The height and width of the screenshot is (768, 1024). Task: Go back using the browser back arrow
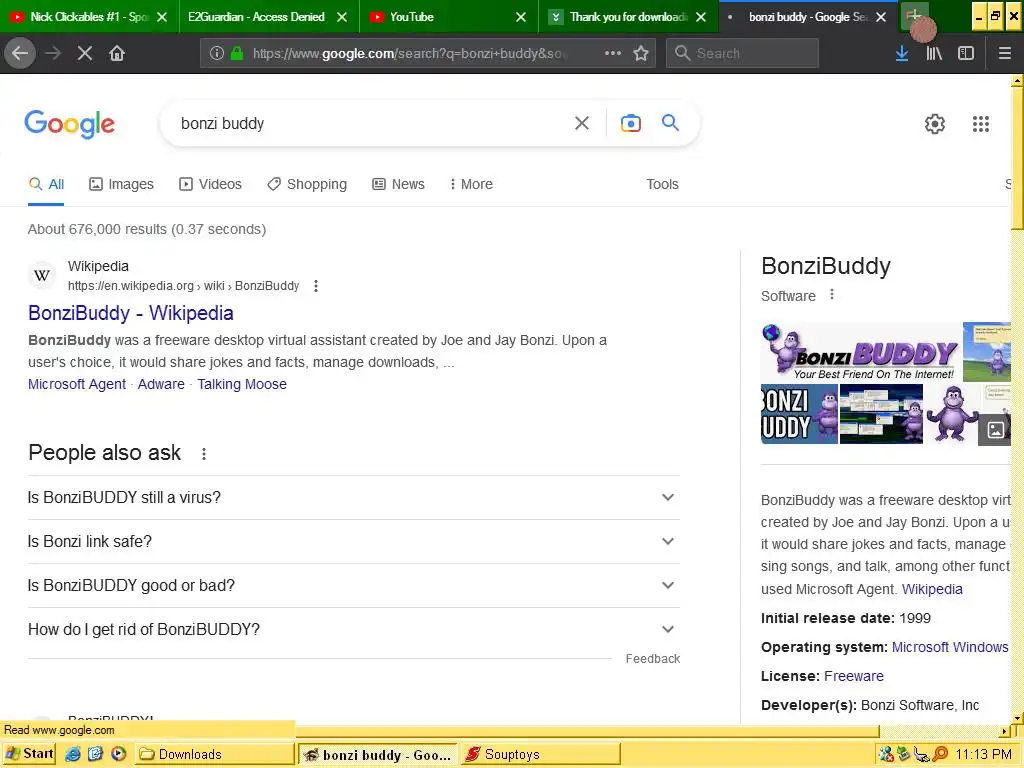(20, 53)
